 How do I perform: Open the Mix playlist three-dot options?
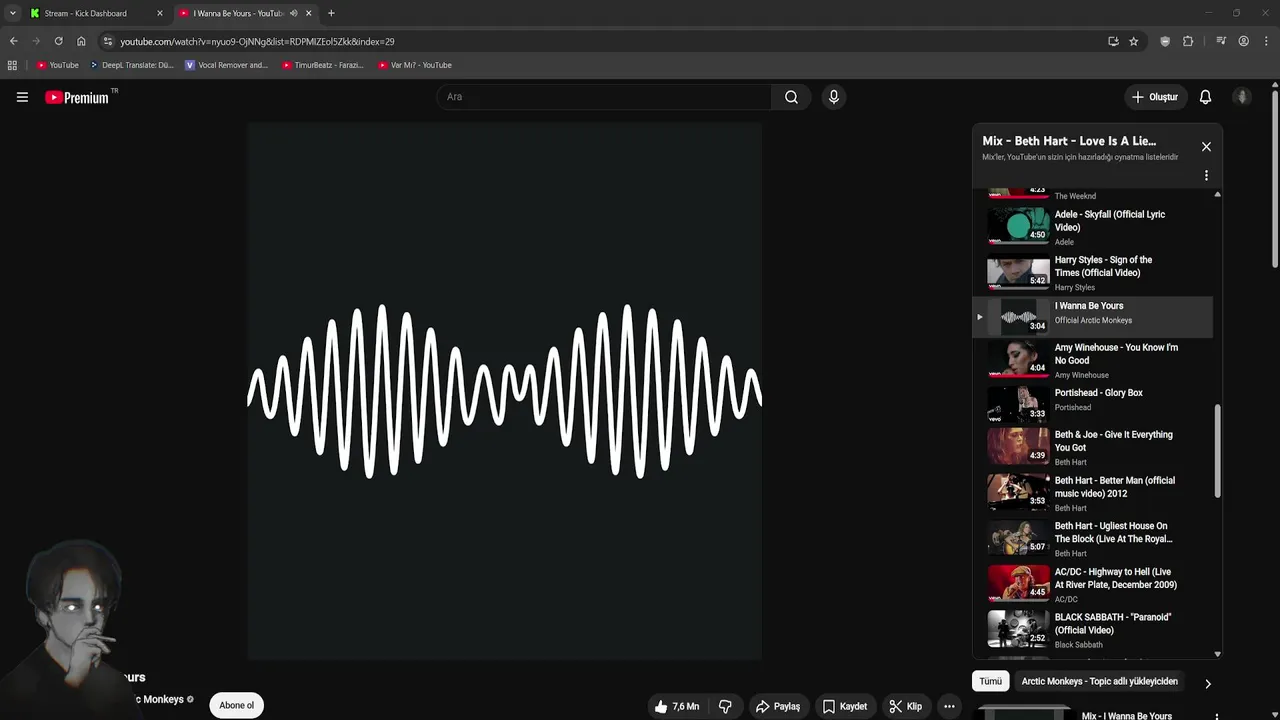point(1206,175)
